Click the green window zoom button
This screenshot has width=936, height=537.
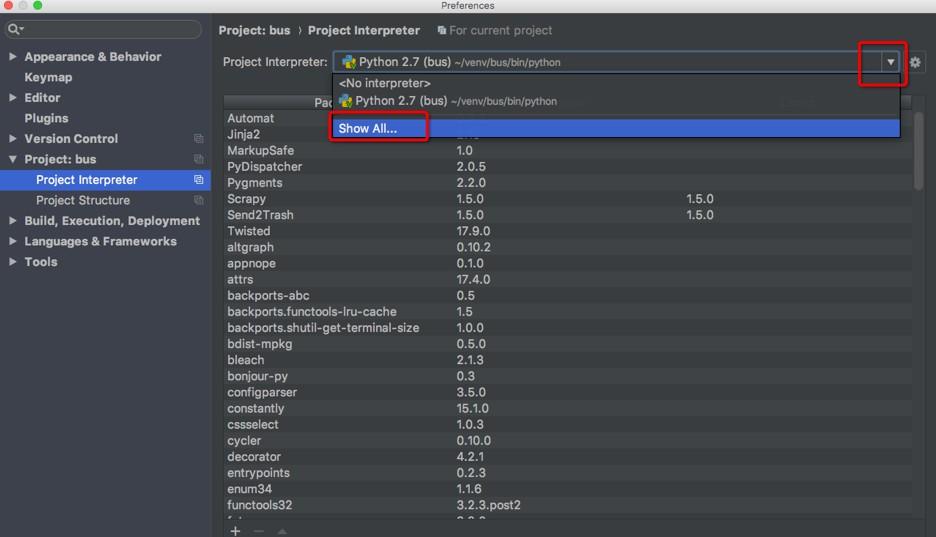click(38, 5)
